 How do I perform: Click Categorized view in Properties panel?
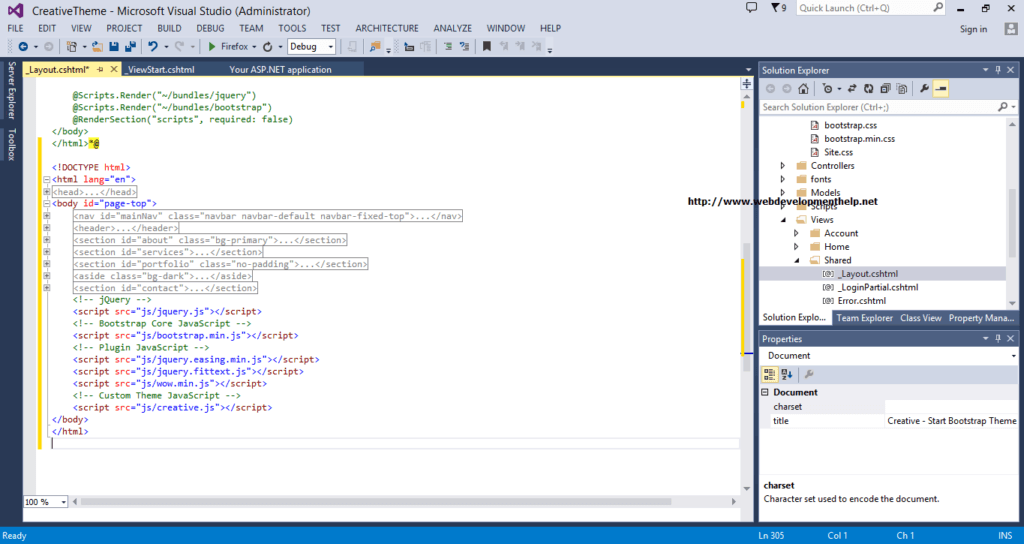coord(769,374)
